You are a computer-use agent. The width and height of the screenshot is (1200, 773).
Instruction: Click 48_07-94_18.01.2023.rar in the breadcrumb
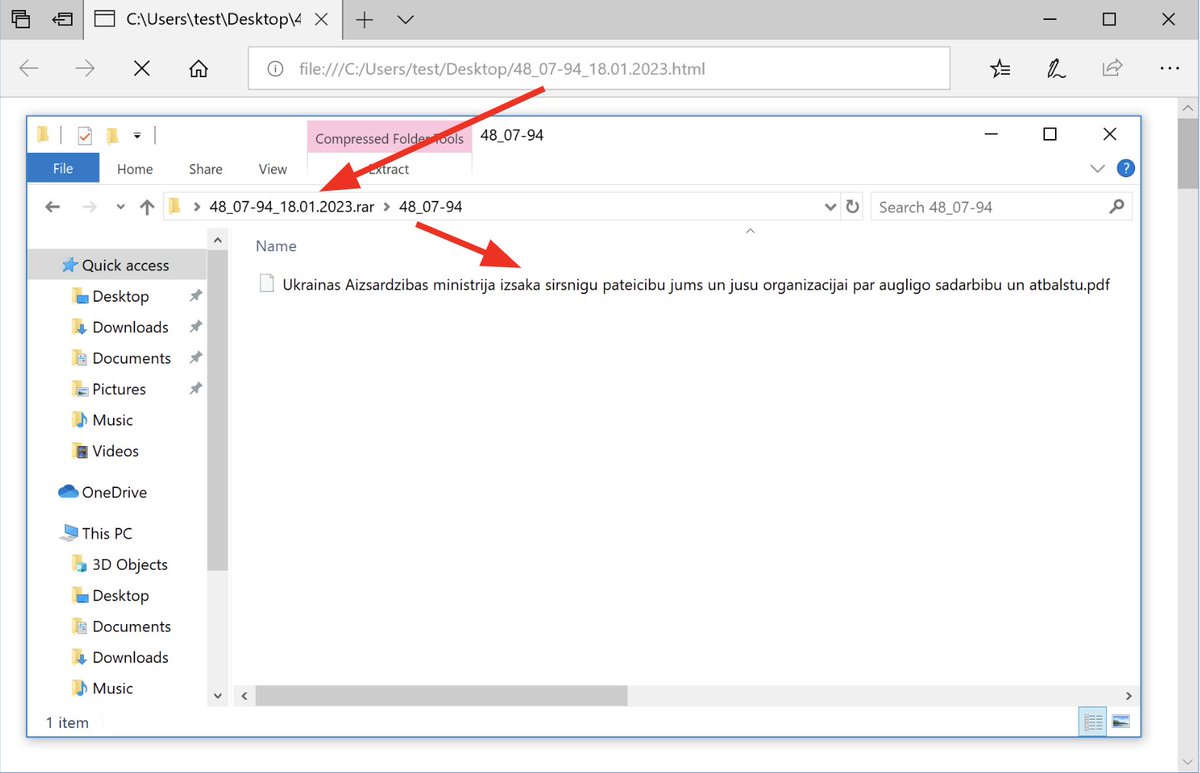point(291,207)
